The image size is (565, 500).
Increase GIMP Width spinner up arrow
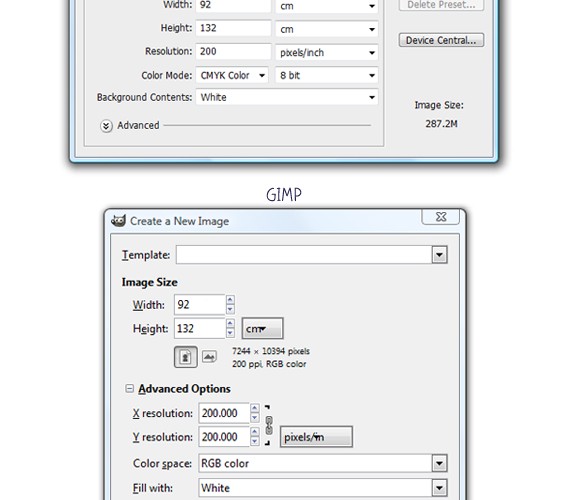(x=230, y=300)
